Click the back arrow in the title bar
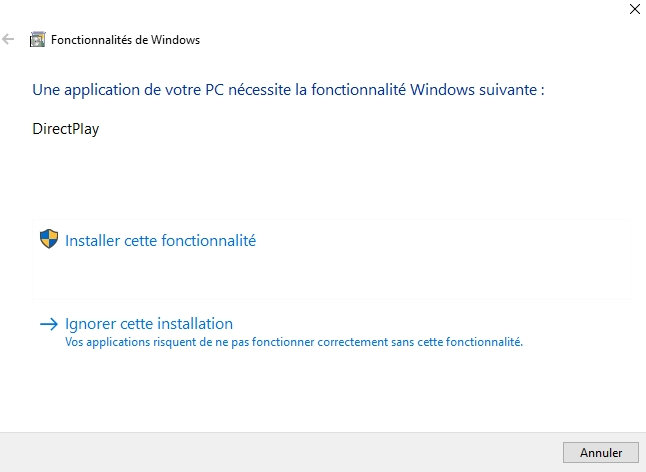Viewport: 646px width, 472px height. click(x=9, y=40)
